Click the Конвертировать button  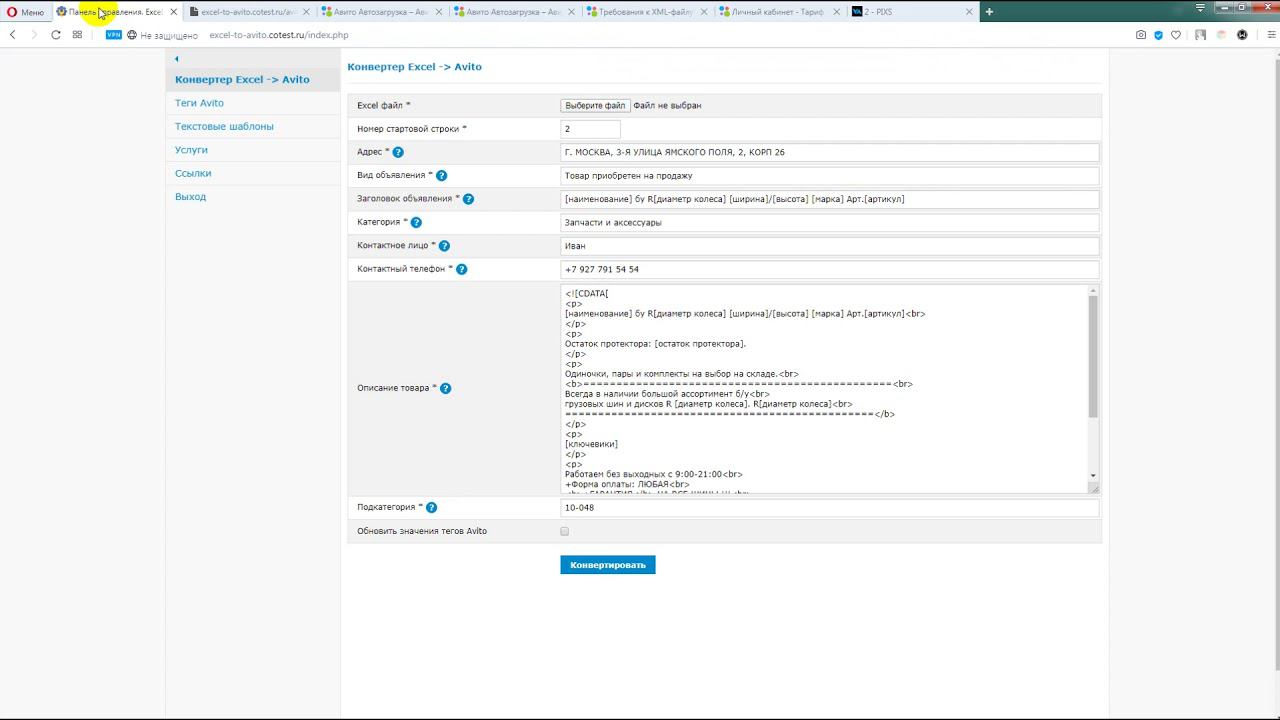608,565
